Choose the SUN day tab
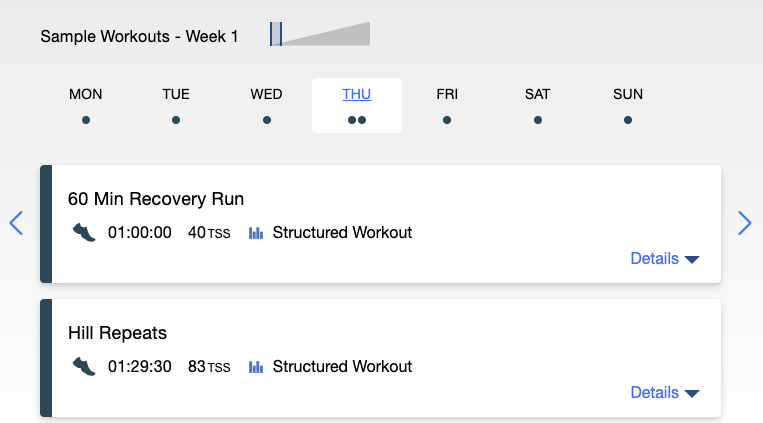The width and height of the screenshot is (763, 423). pos(628,95)
